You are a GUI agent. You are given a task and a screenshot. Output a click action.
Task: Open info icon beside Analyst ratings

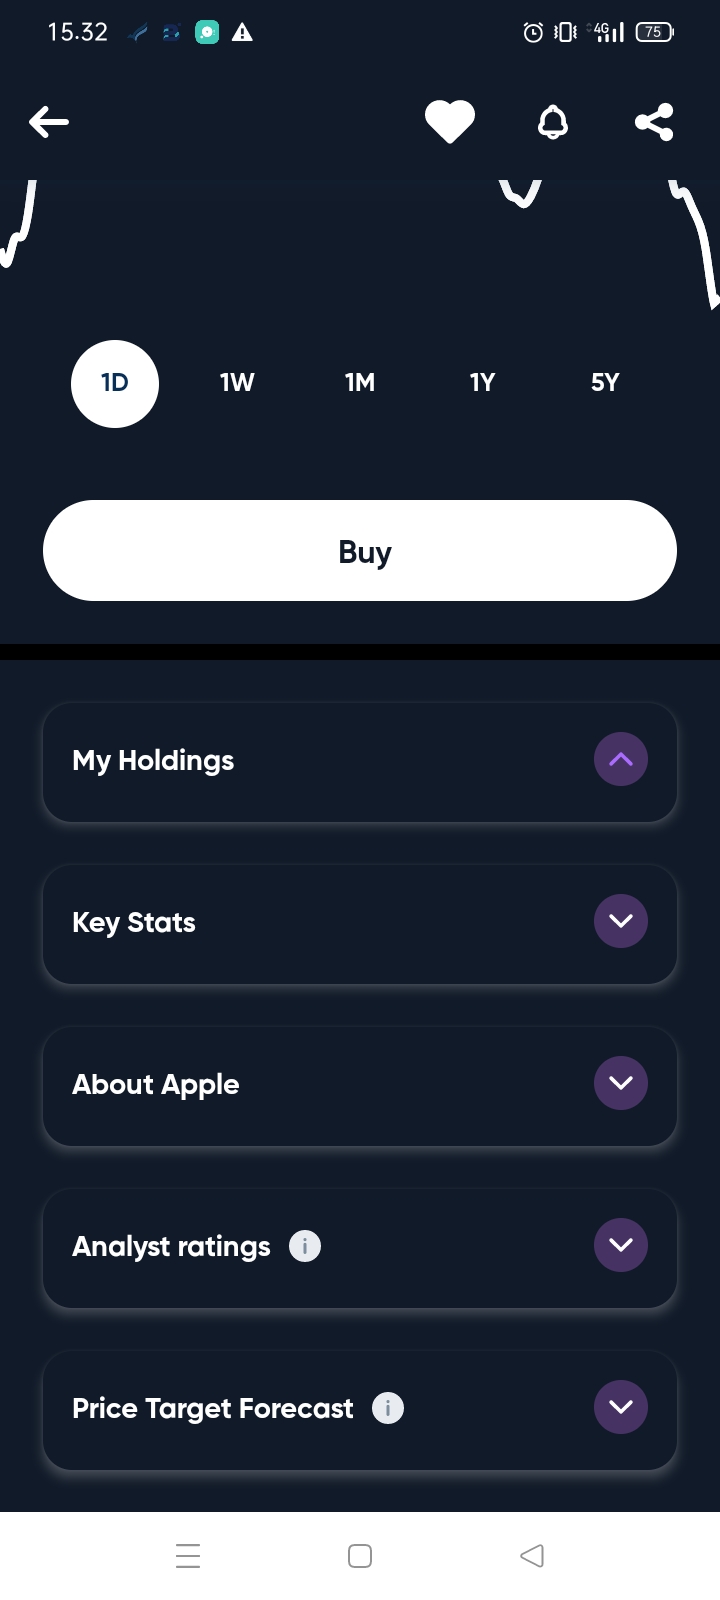click(x=305, y=1246)
